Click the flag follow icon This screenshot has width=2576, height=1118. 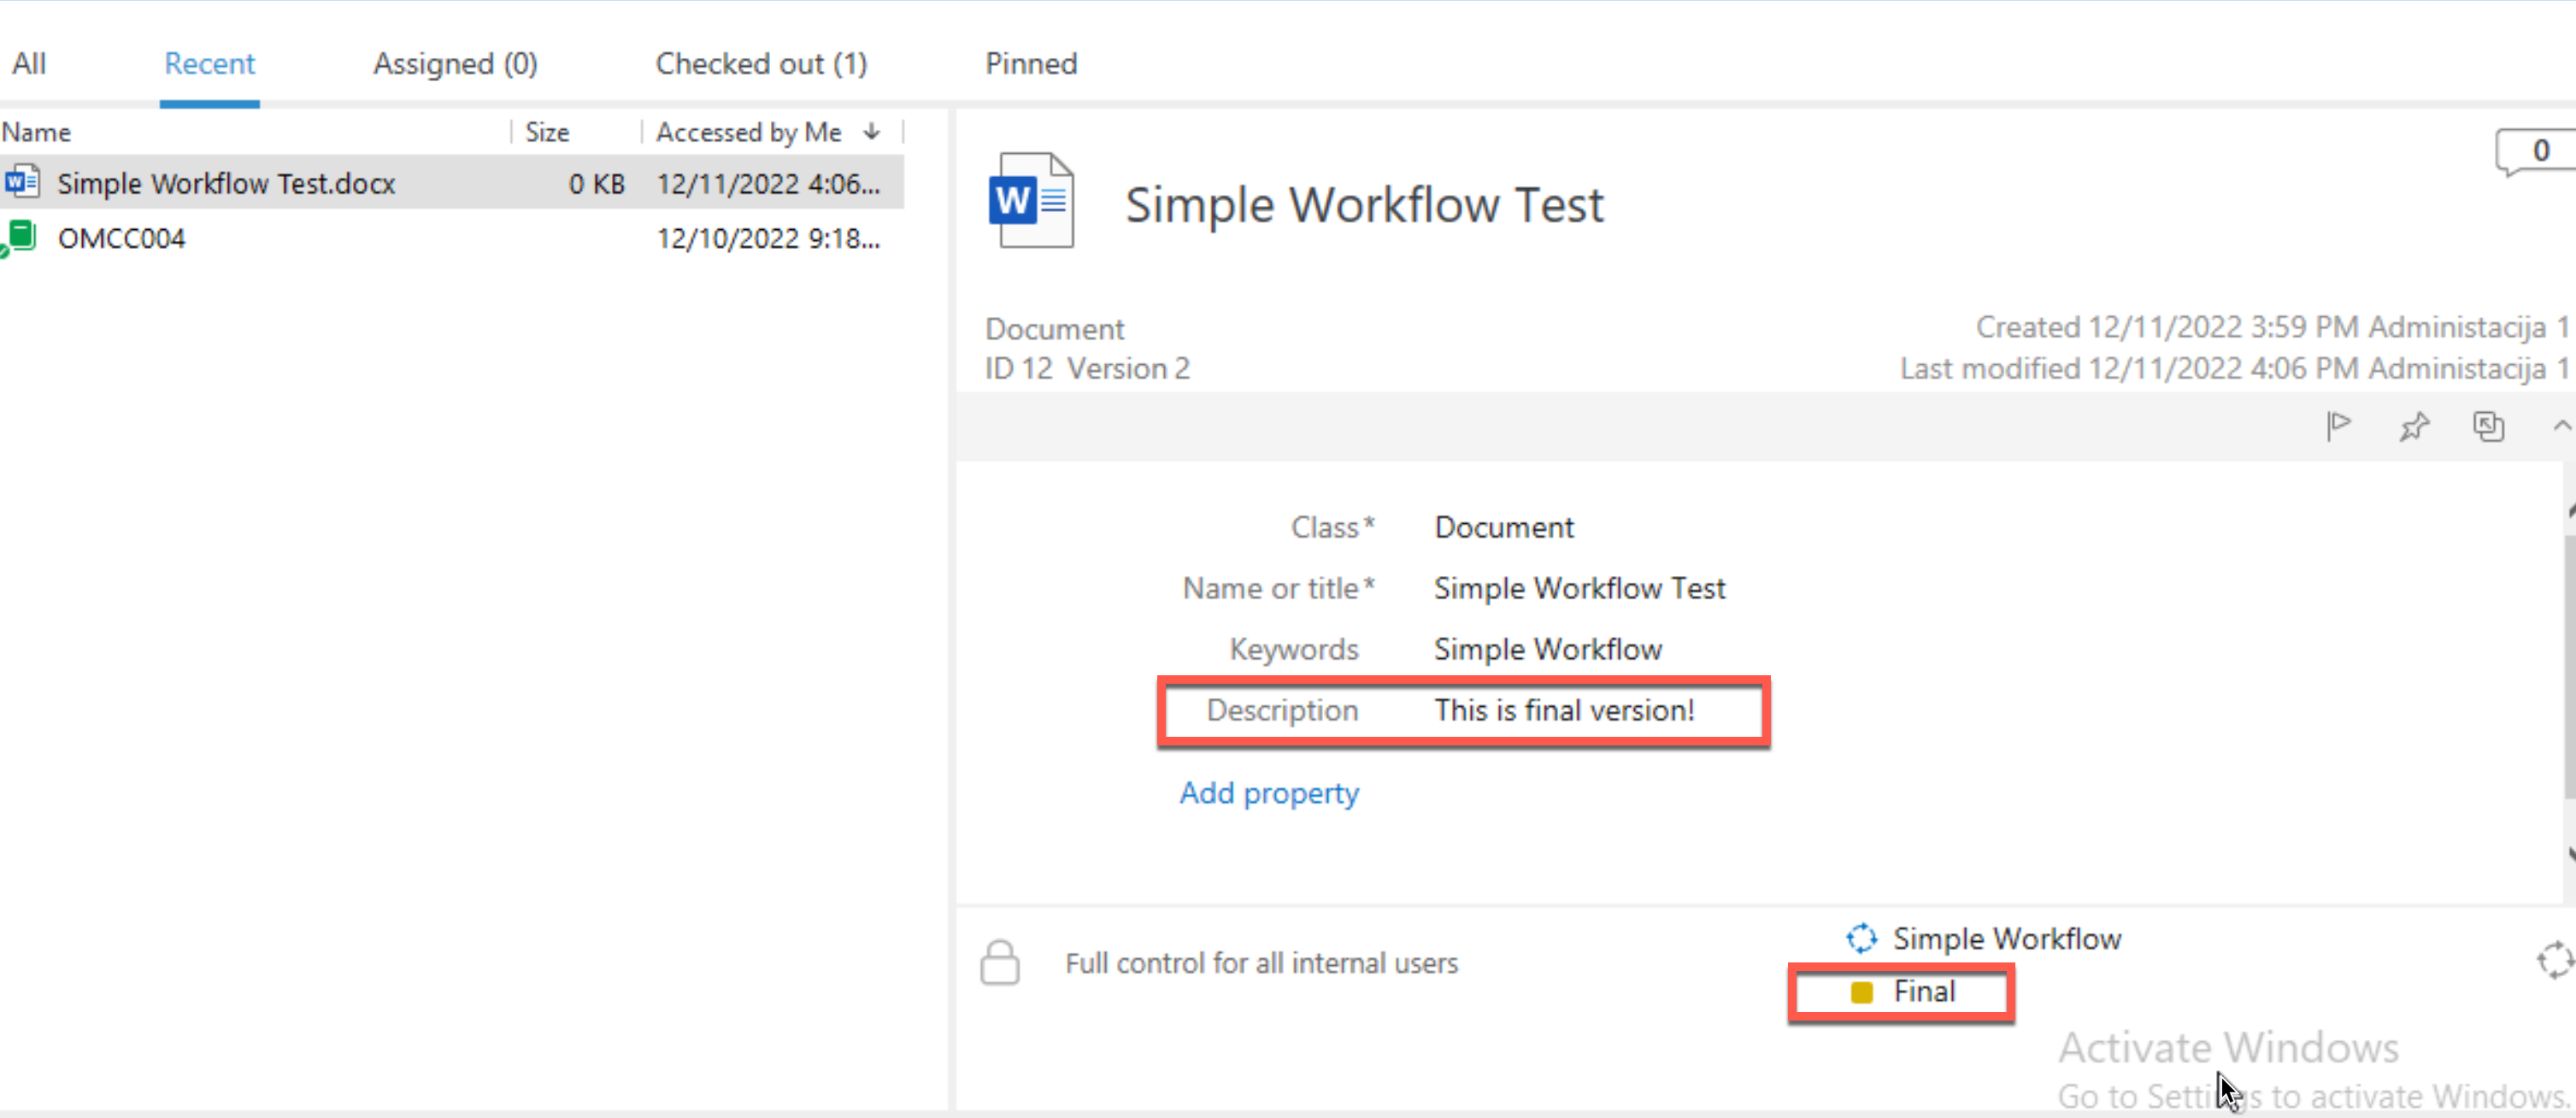click(x=2337, y=426)
